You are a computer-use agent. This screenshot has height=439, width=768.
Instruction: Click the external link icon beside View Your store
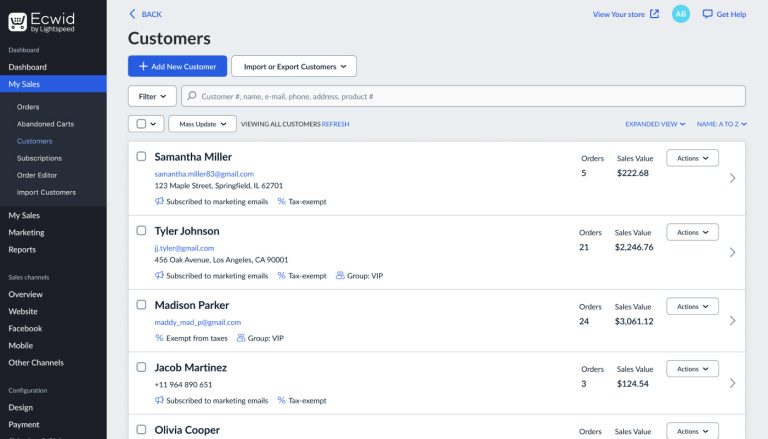[x=654, y=14]
